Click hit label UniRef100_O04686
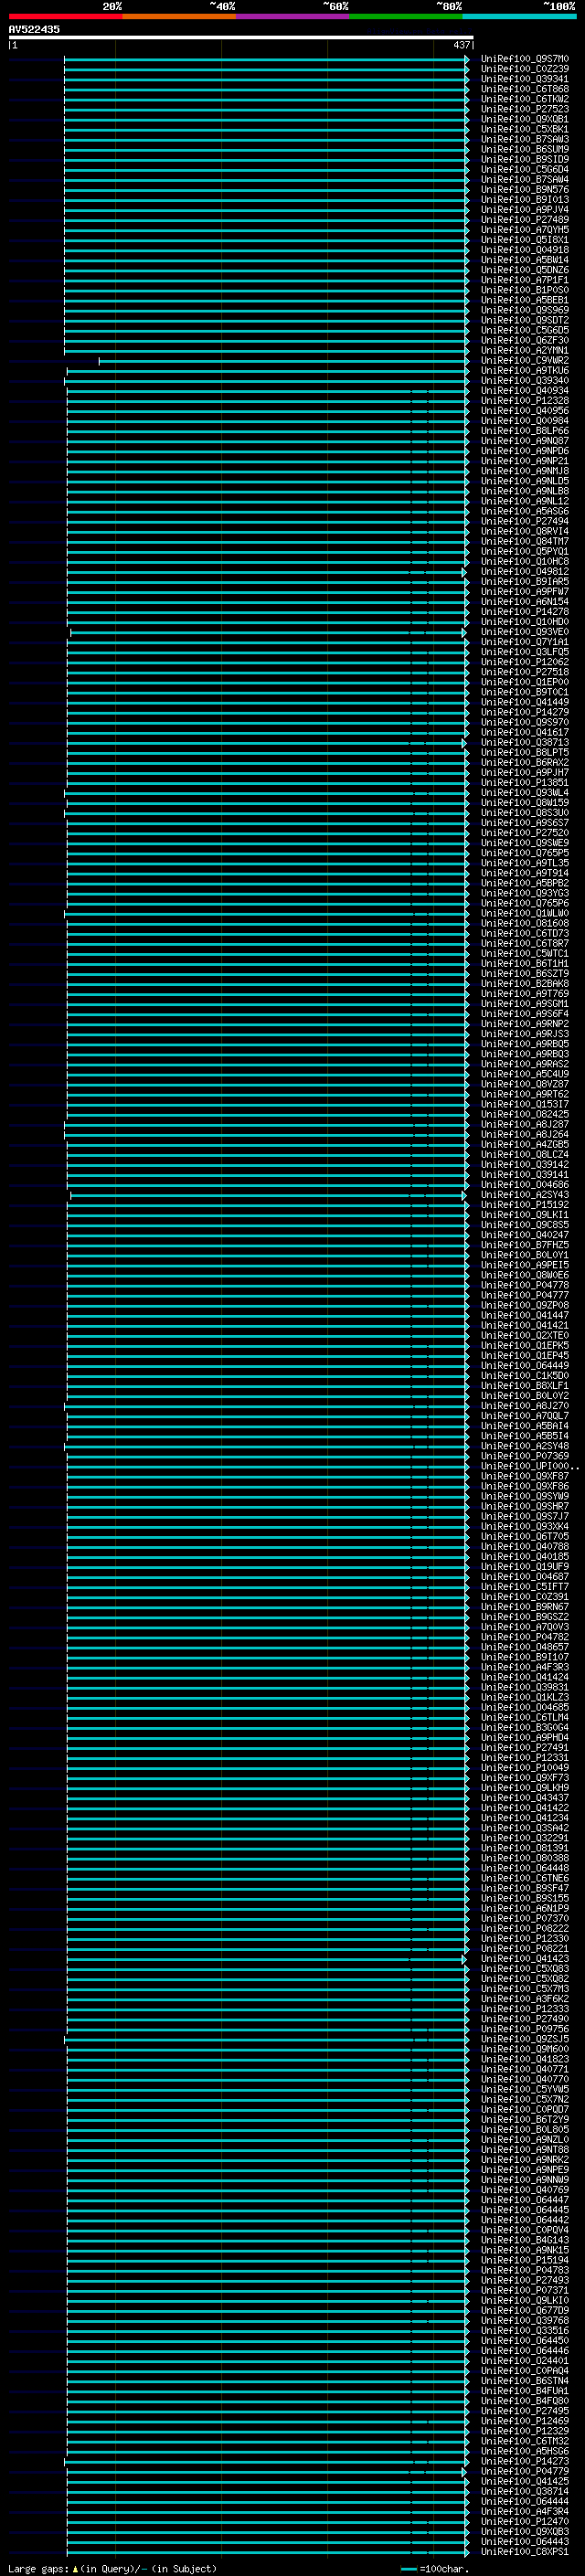 [x=525, y=1185]
